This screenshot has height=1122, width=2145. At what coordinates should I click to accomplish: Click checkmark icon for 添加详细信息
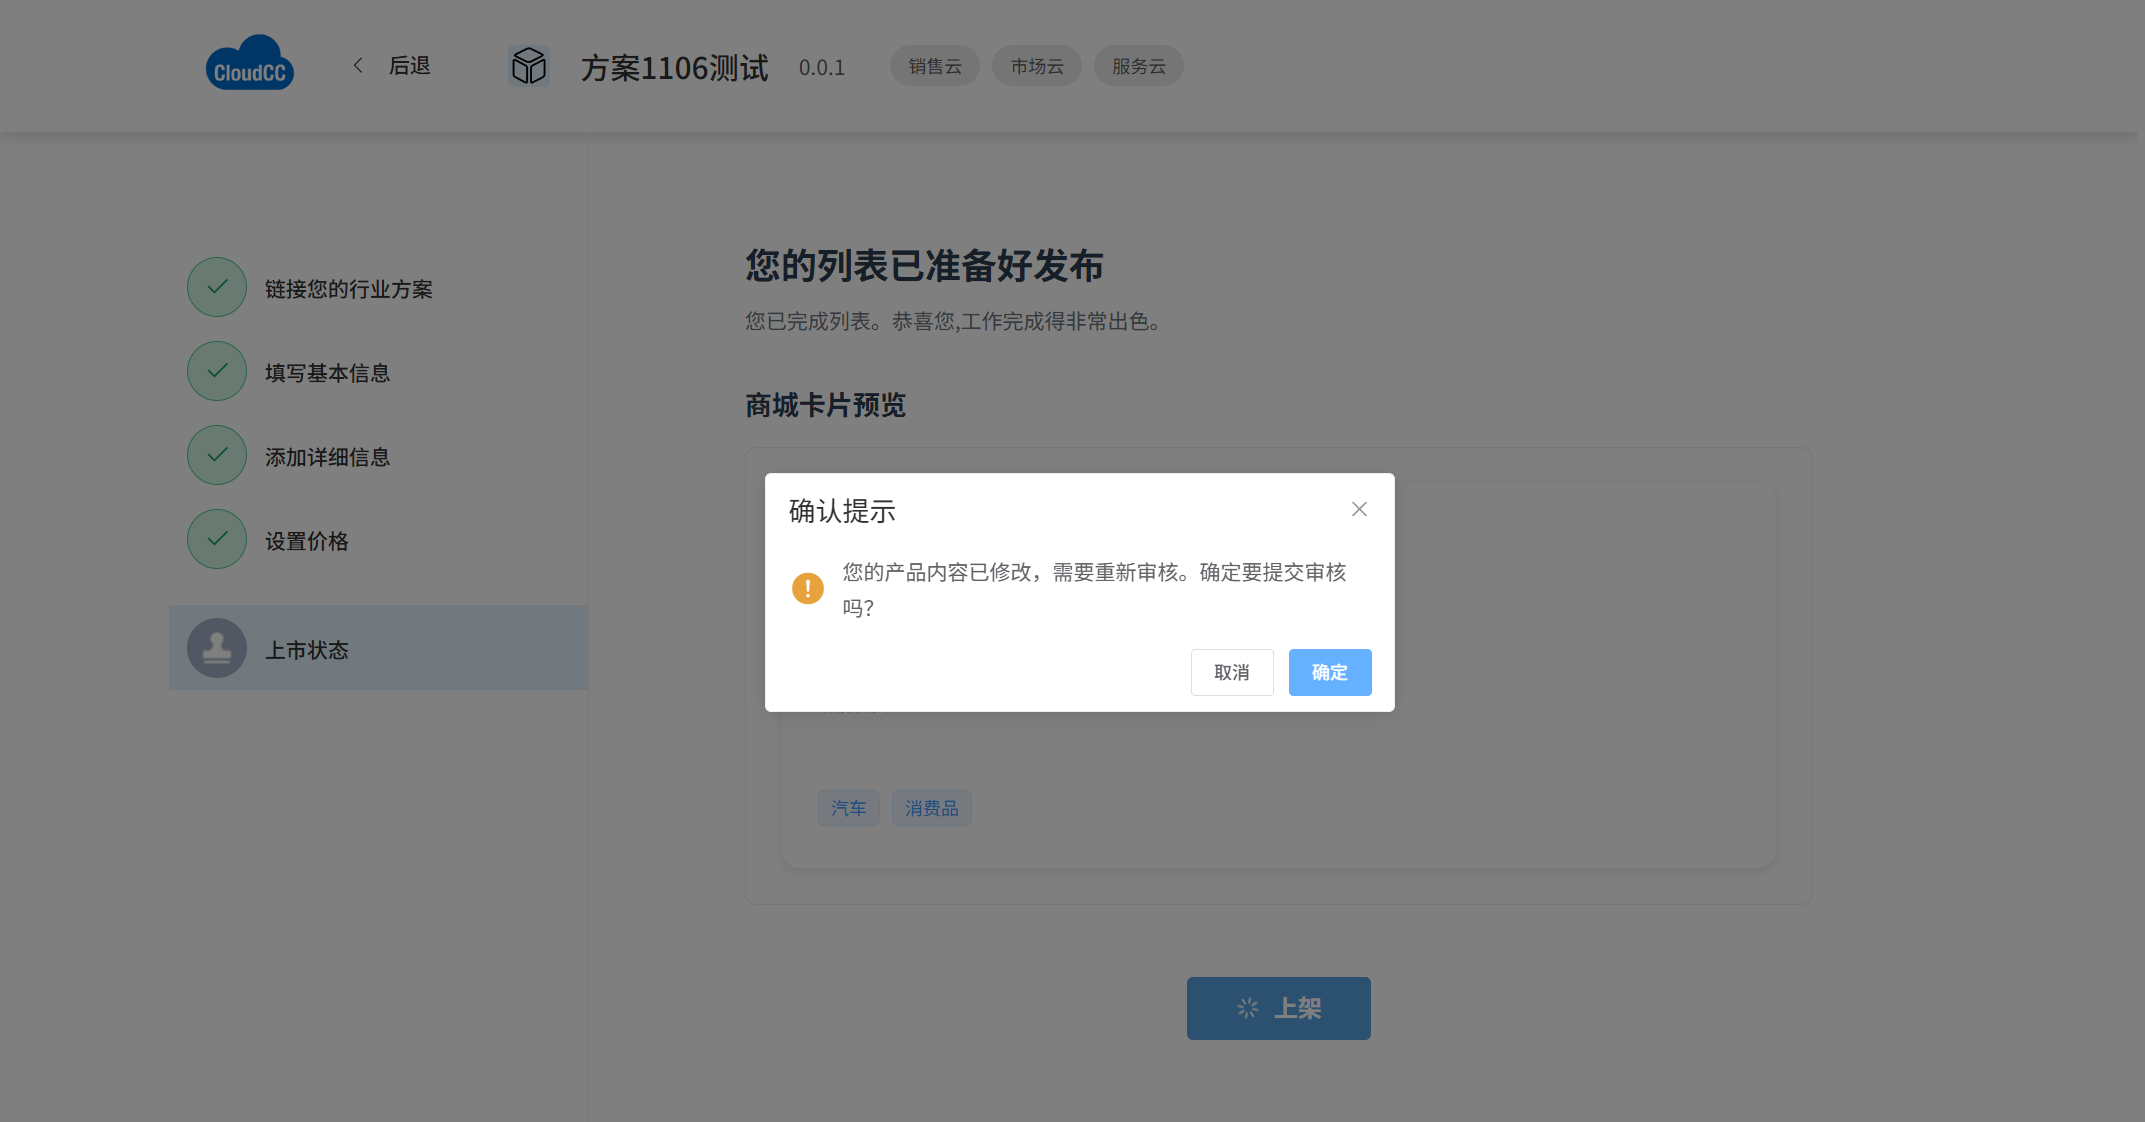tap(217, 456)
